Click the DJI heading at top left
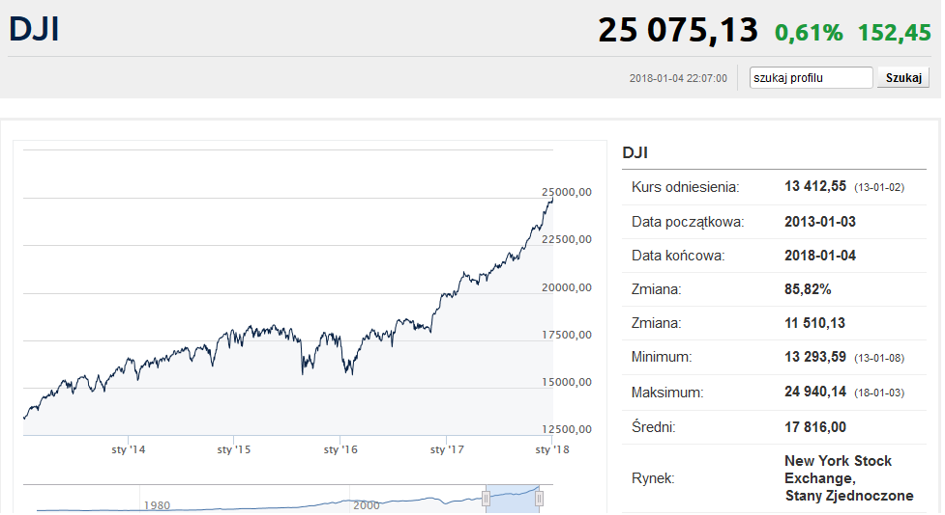This screenshot has height=515, width=945. click(34, 30)
